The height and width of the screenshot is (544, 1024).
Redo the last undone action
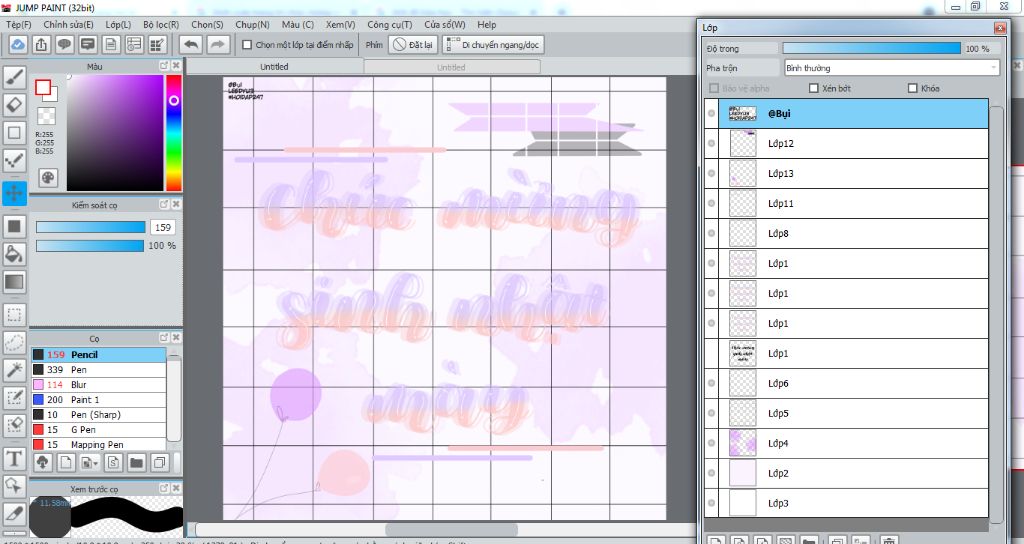pyautogui.click(x=217, y=44)
